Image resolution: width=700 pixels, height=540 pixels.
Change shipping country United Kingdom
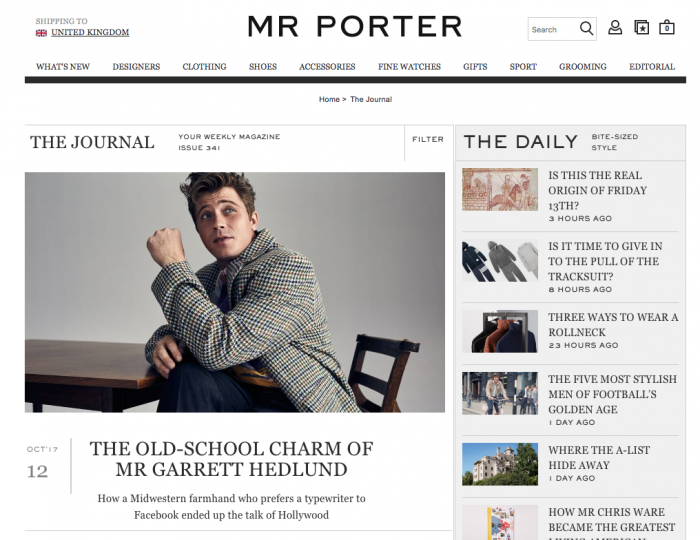coord(90,32)
